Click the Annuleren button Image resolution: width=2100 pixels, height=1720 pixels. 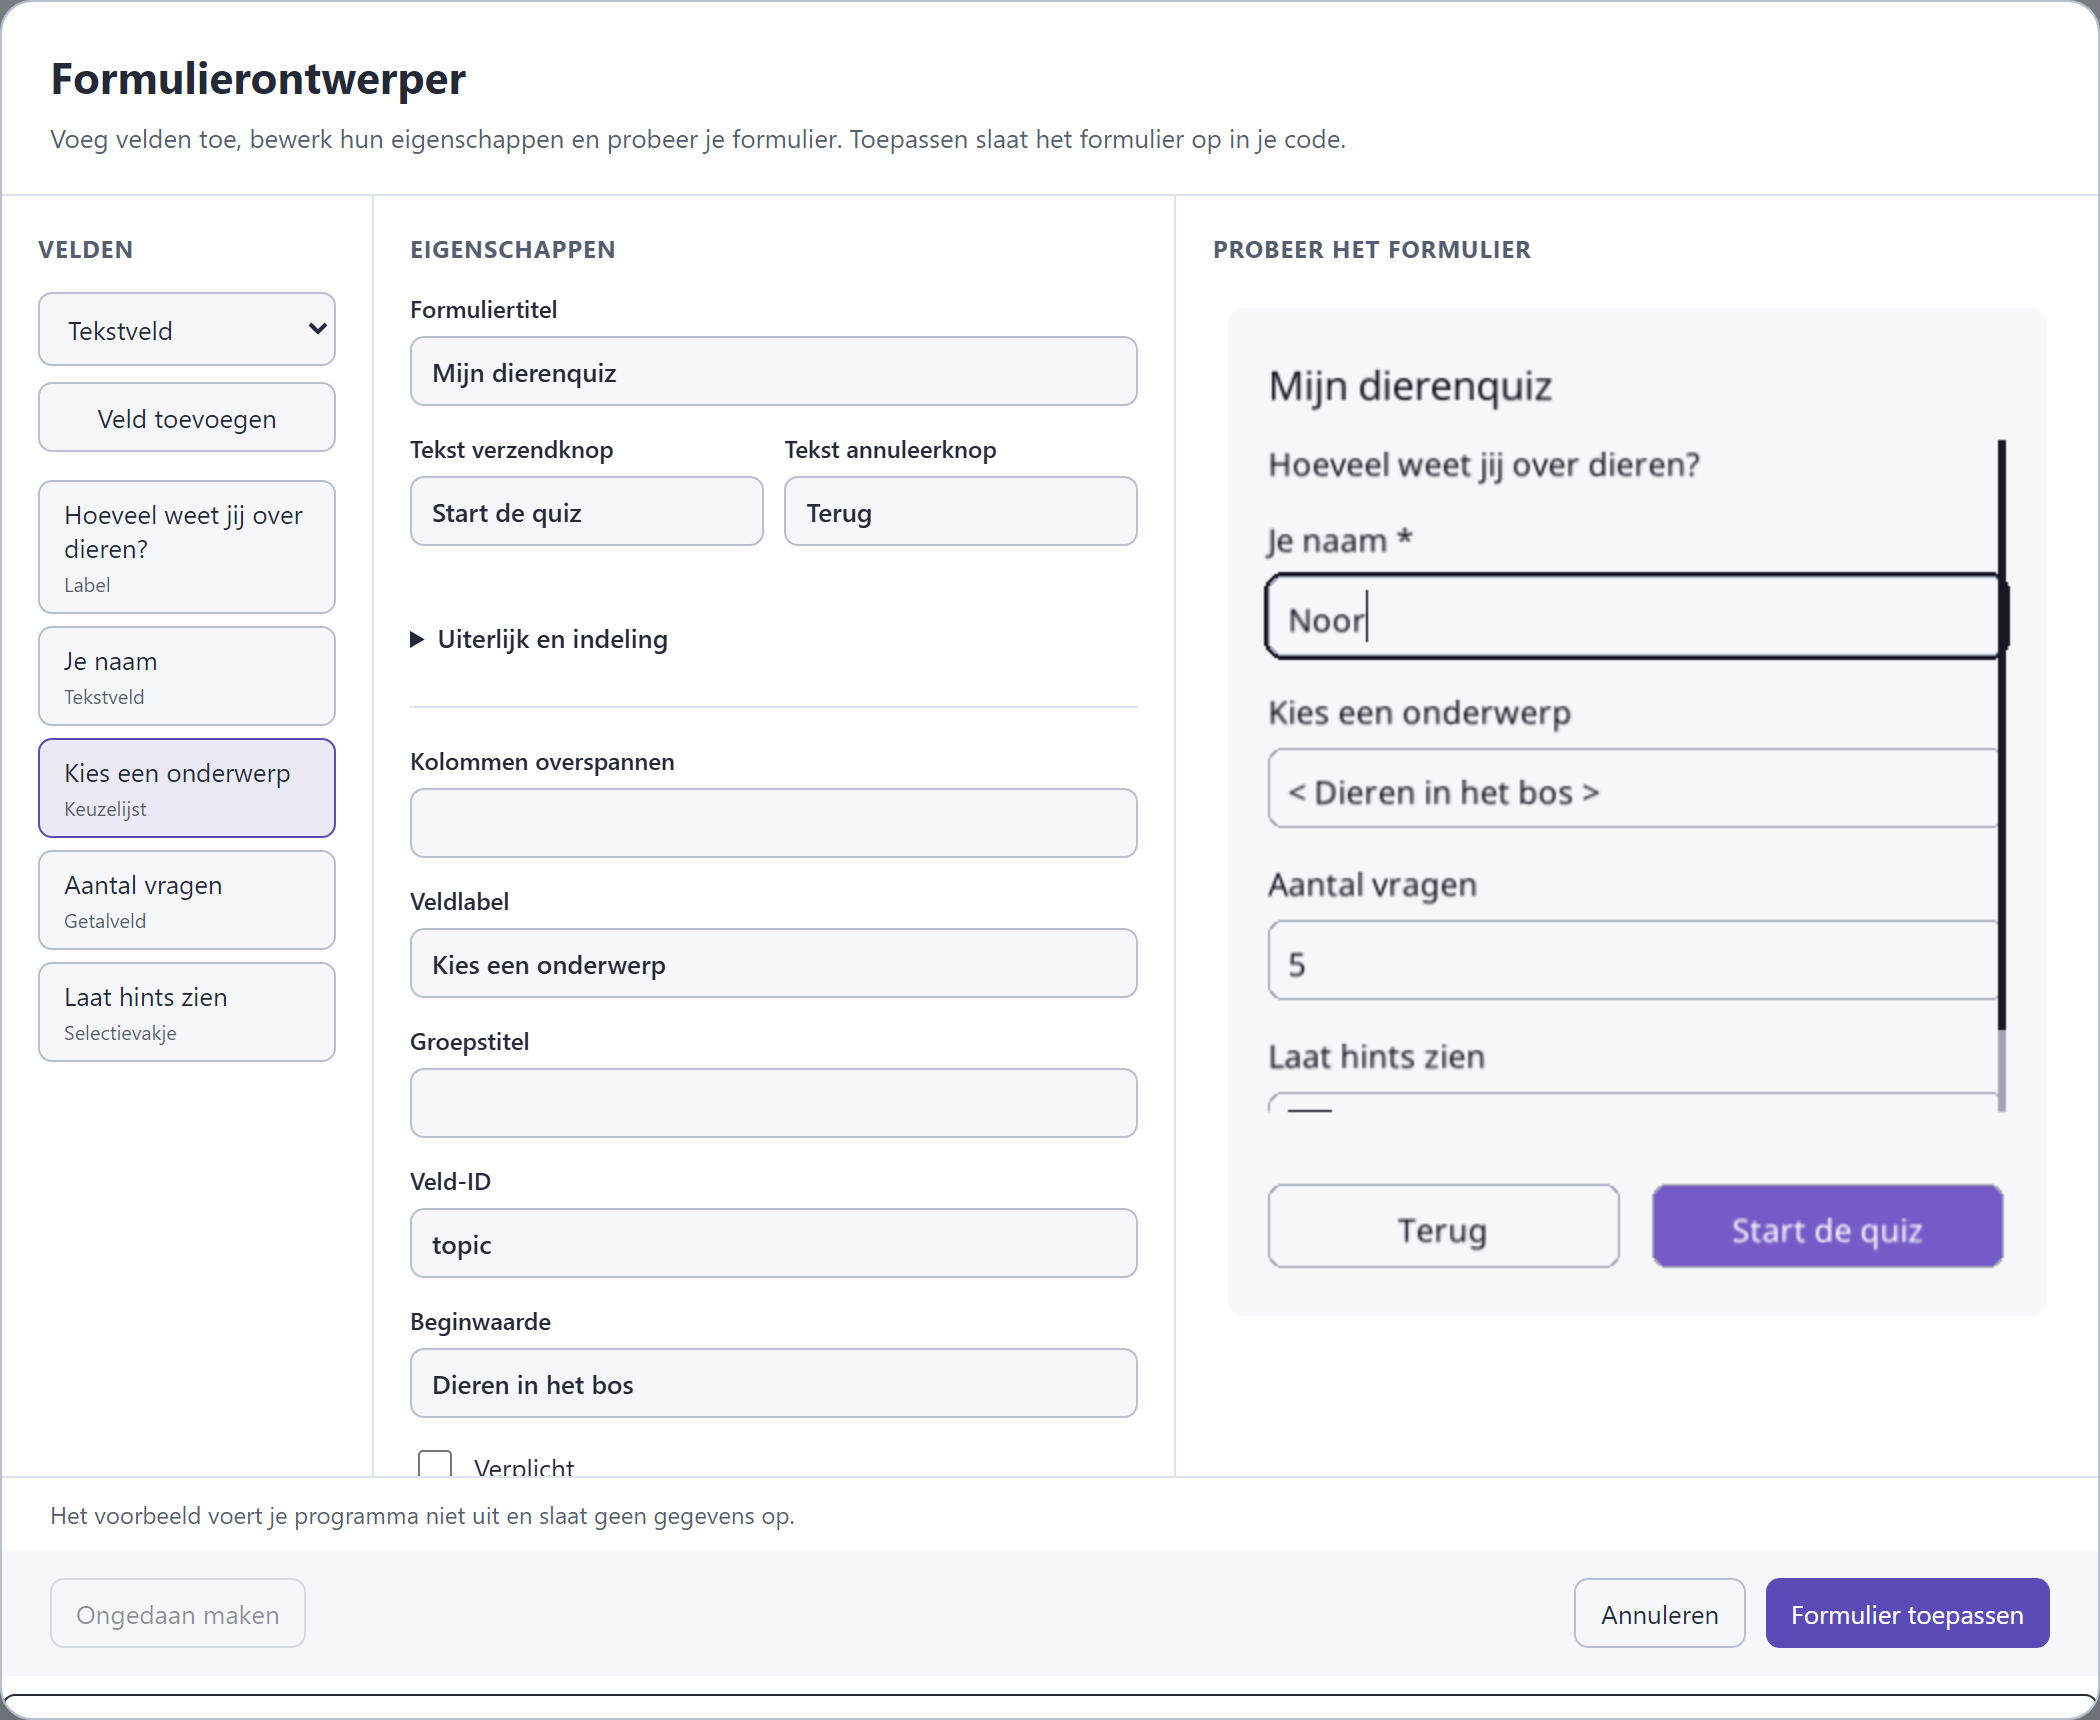tap(1659, 1613)
